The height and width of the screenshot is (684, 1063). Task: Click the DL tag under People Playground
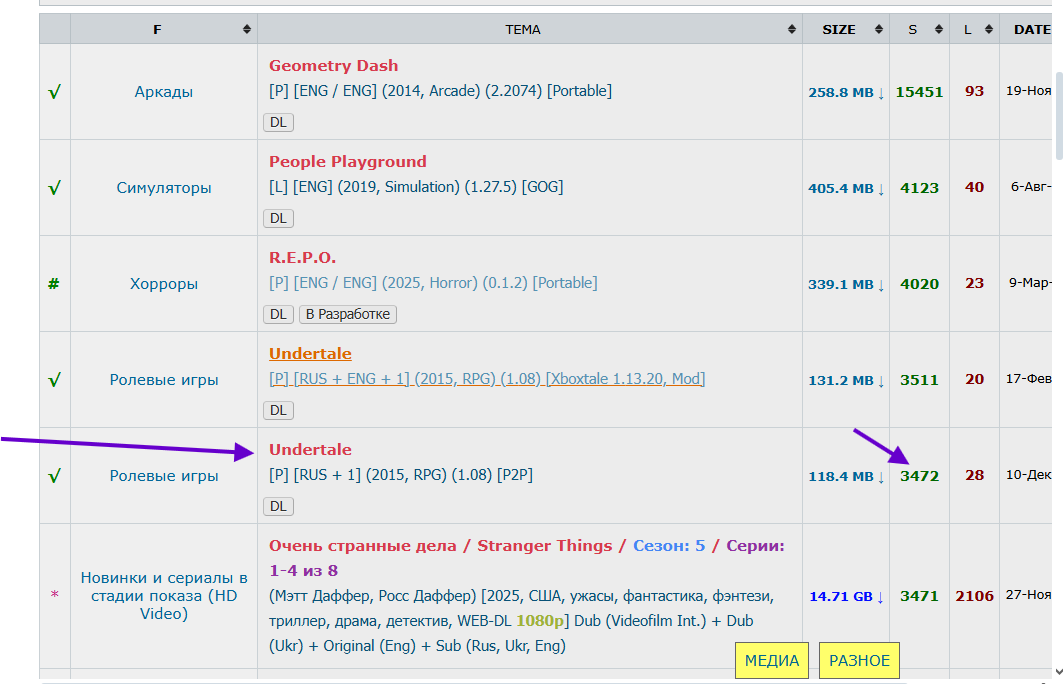(x=278, y=218)
